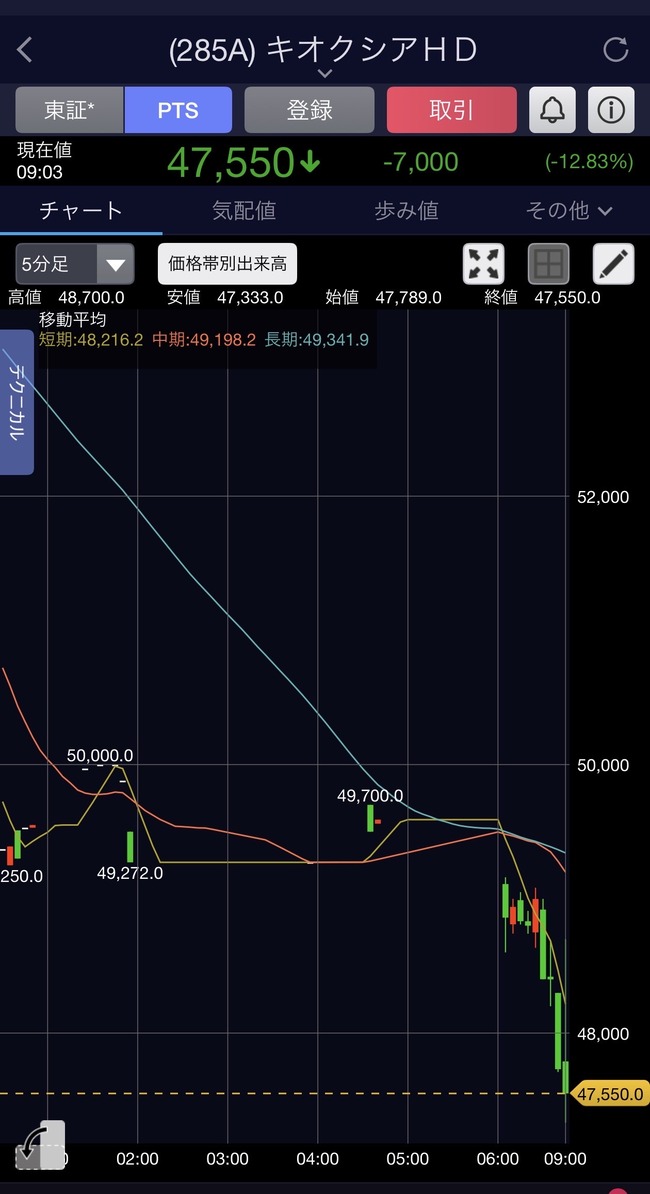This screenshot has width=650, height=1194.
Task: Open the 5分足 timeframe dropdown
Action: (75, 264)
